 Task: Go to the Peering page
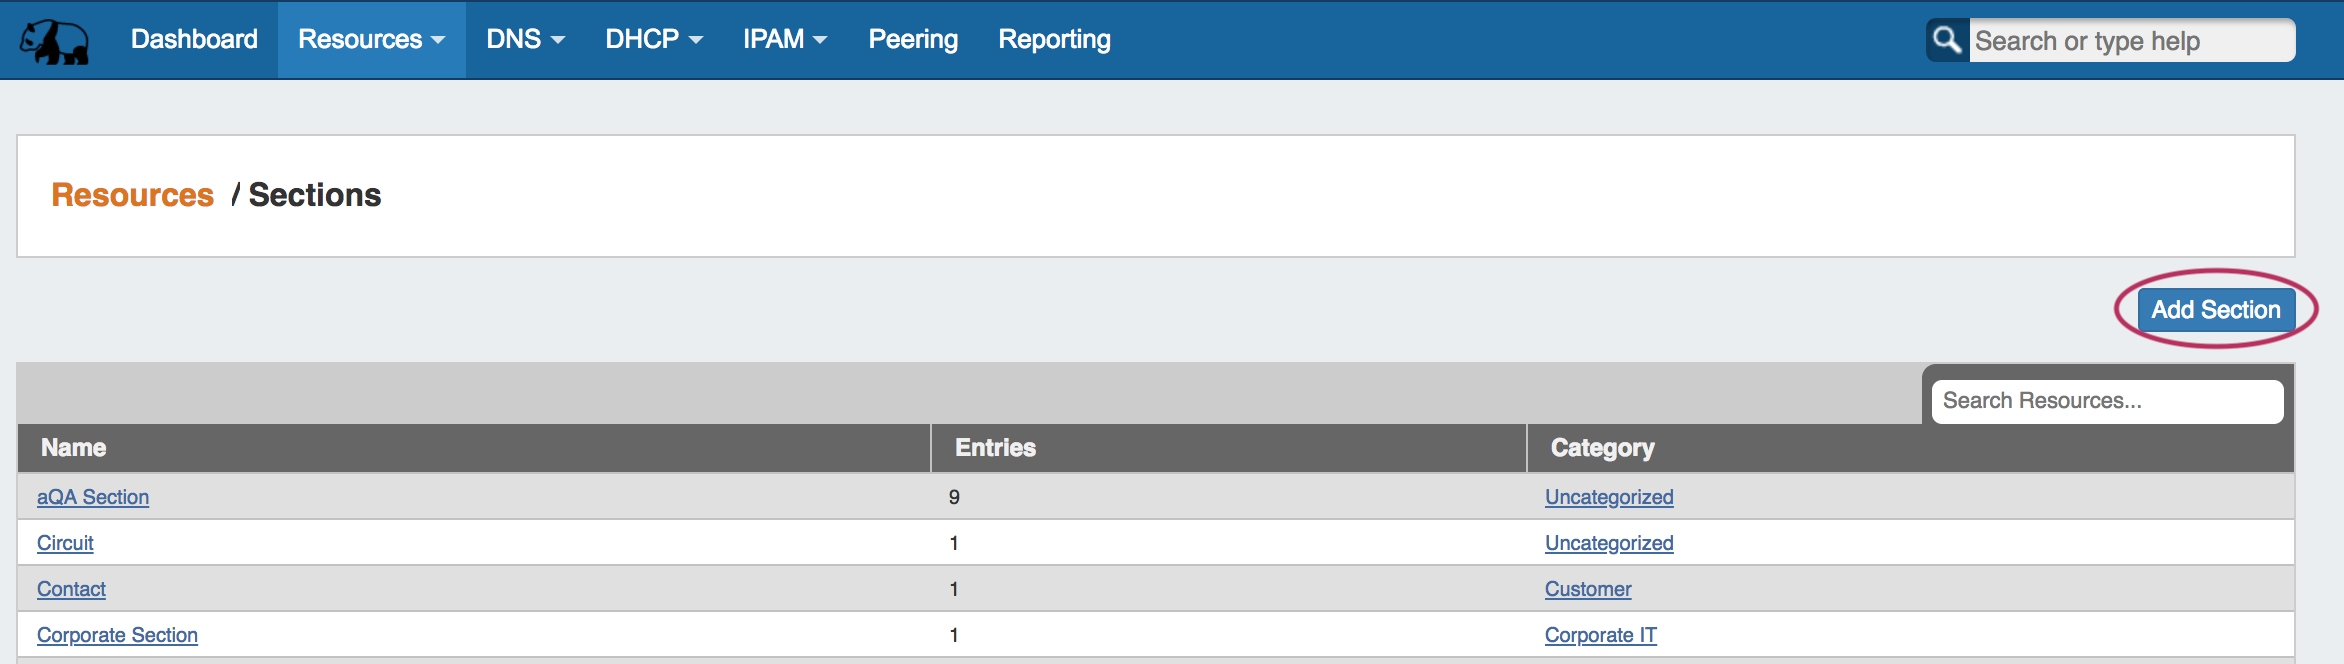pyautogui.click(x=913, y=39)
